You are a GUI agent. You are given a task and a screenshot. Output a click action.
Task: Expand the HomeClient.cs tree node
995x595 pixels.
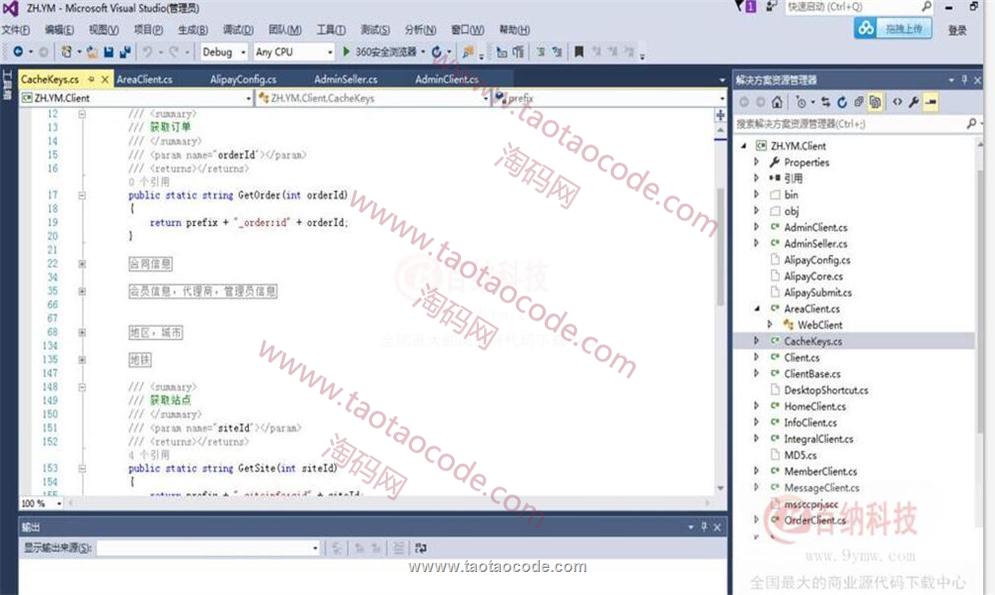[757, 406]
